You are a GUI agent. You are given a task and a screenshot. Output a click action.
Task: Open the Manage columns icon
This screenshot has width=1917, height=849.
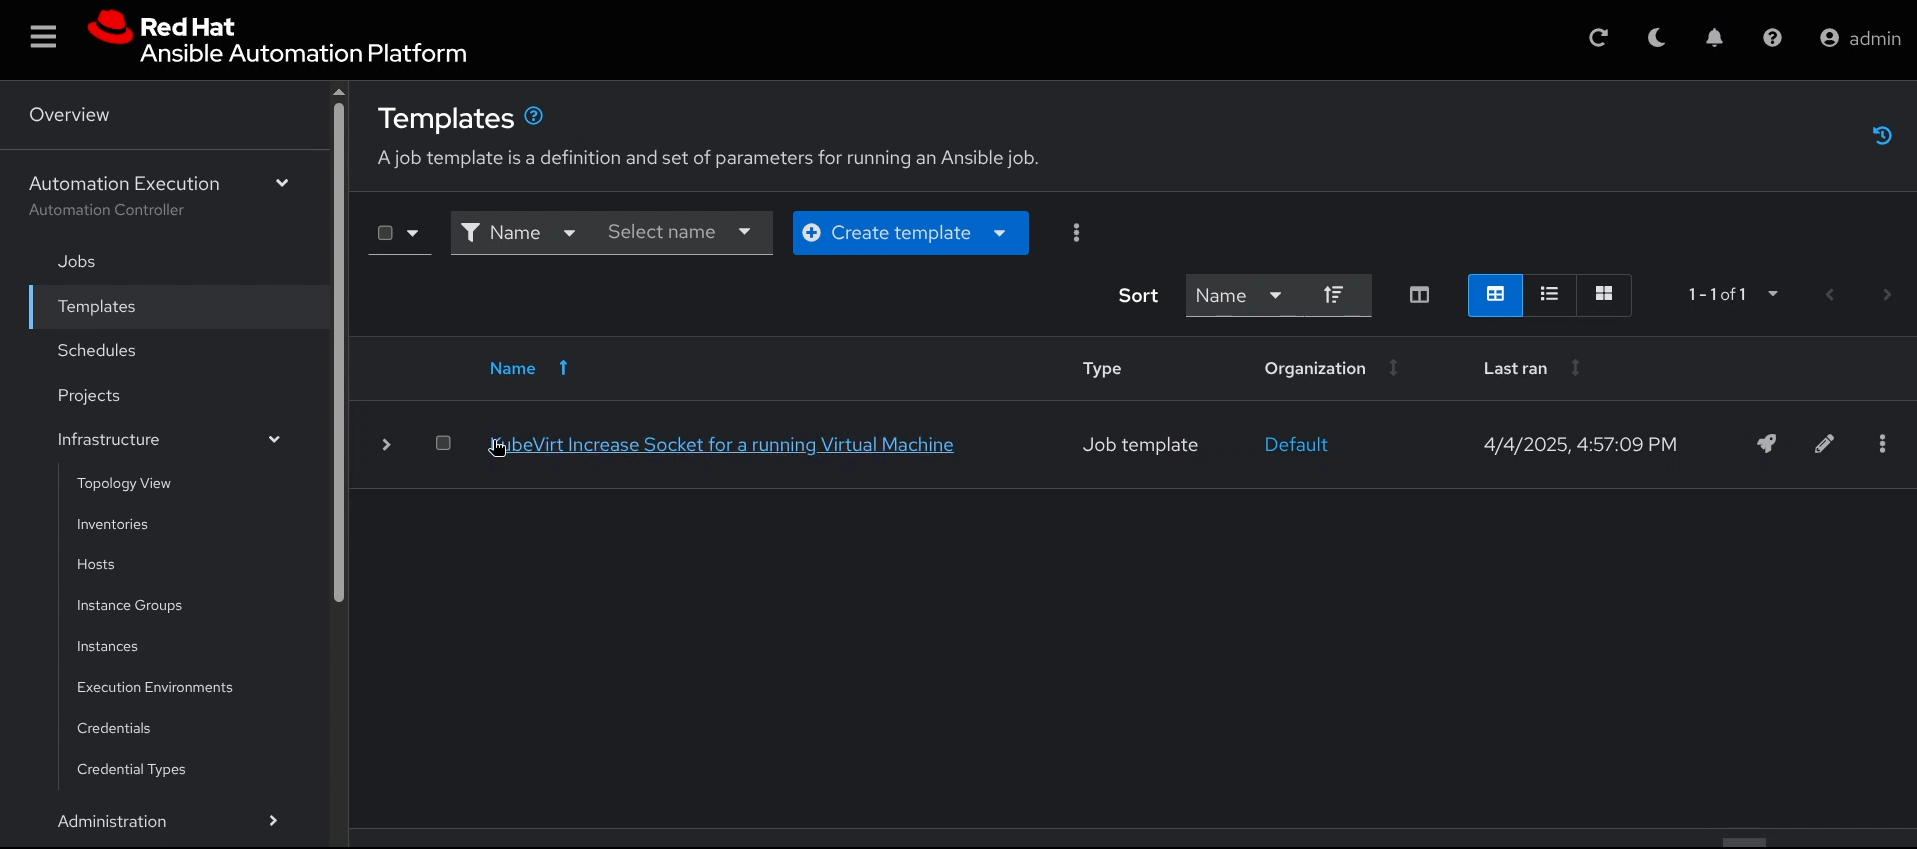point(1419,295)
